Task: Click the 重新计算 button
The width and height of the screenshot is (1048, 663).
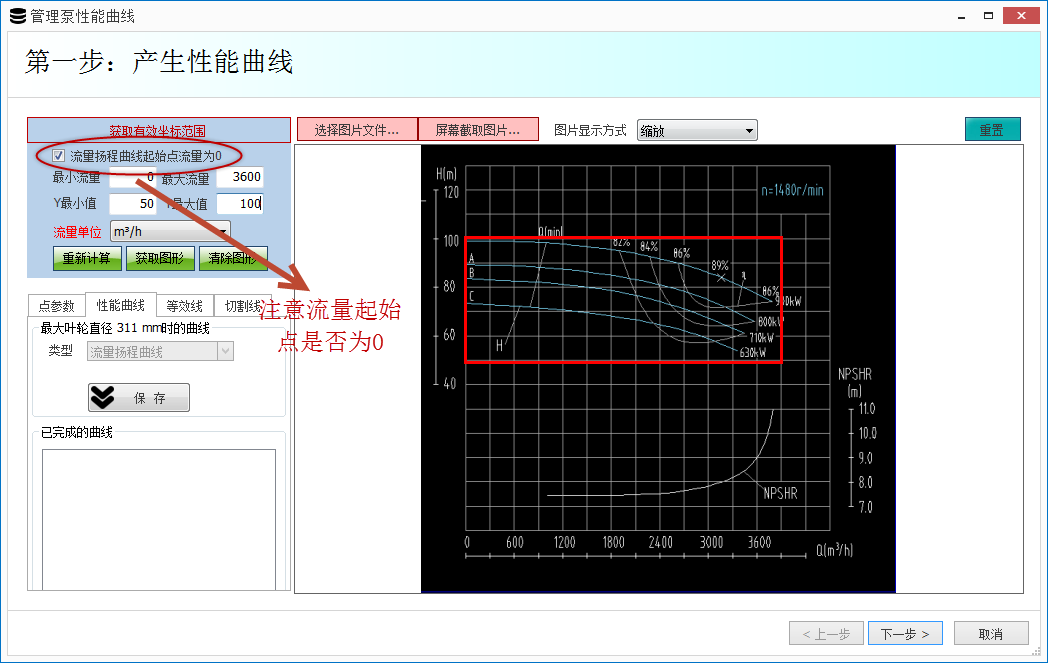Action: (x=87, y=258)
